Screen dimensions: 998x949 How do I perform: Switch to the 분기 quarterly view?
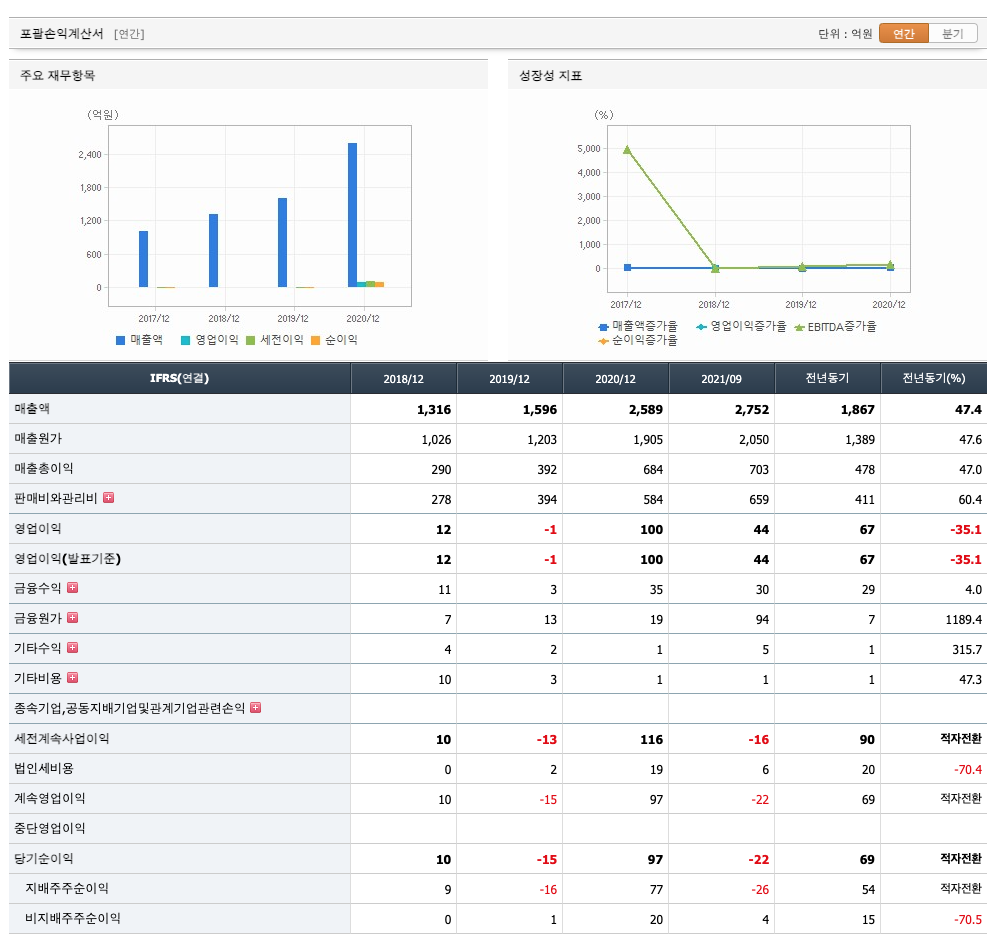click(953, 33)
